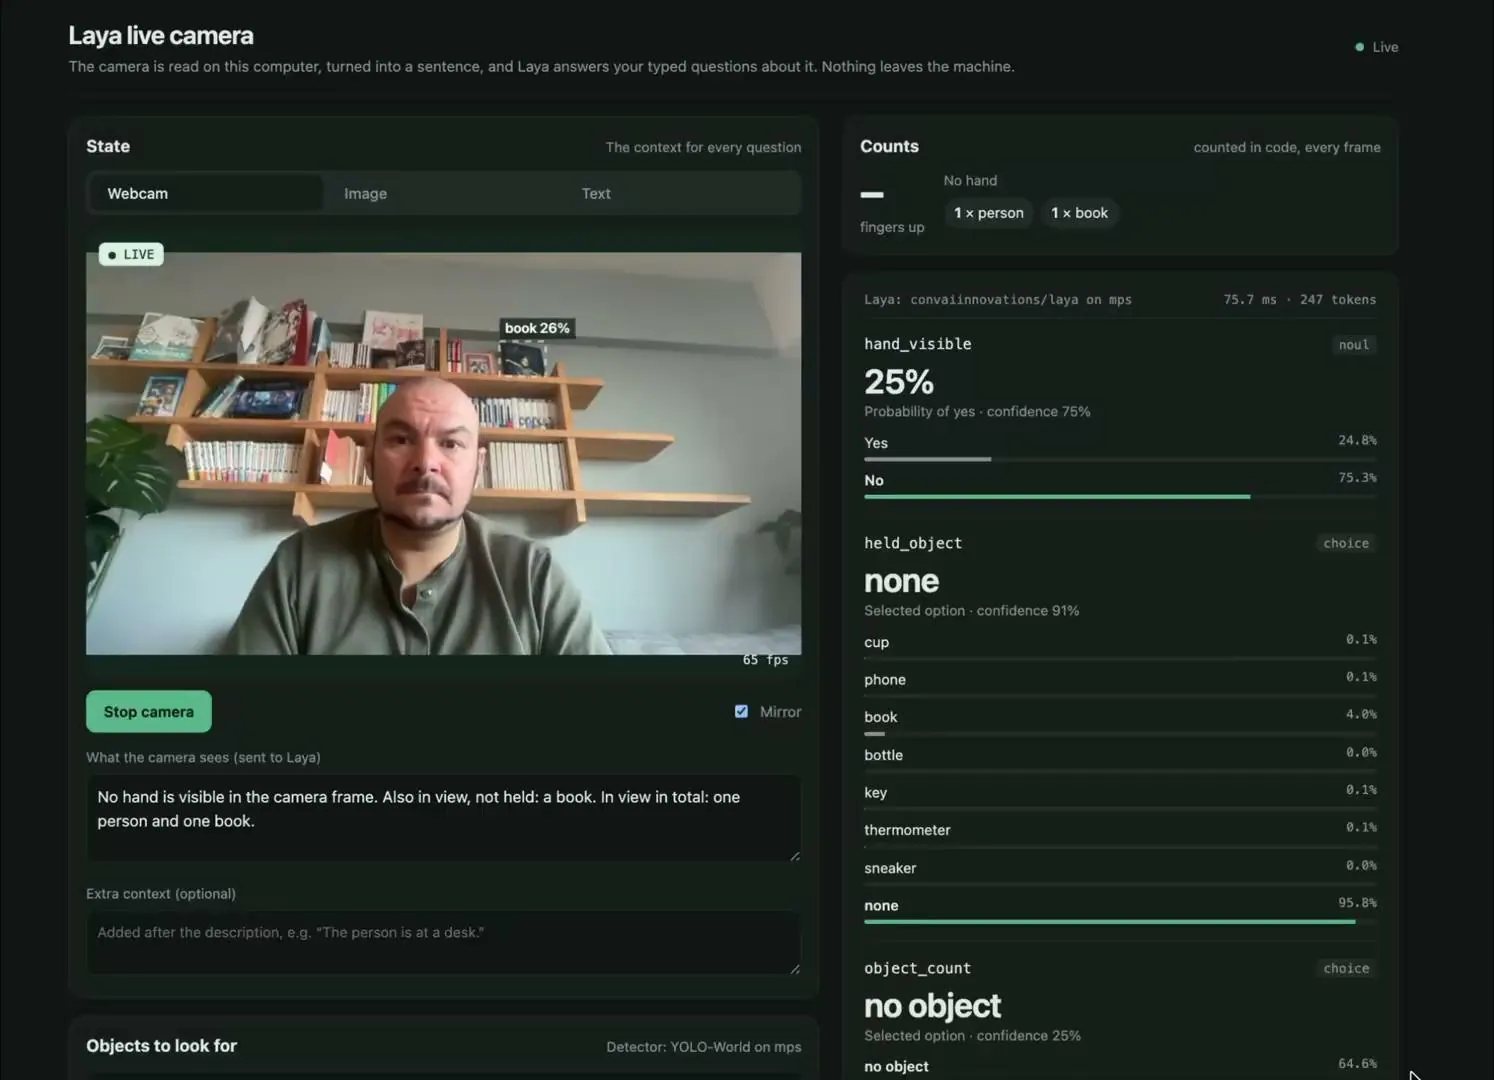The height and width of the screenshot is (1080, 1494).
Task: Click the resize handle of the Extra context box
Action: [795, 968]
